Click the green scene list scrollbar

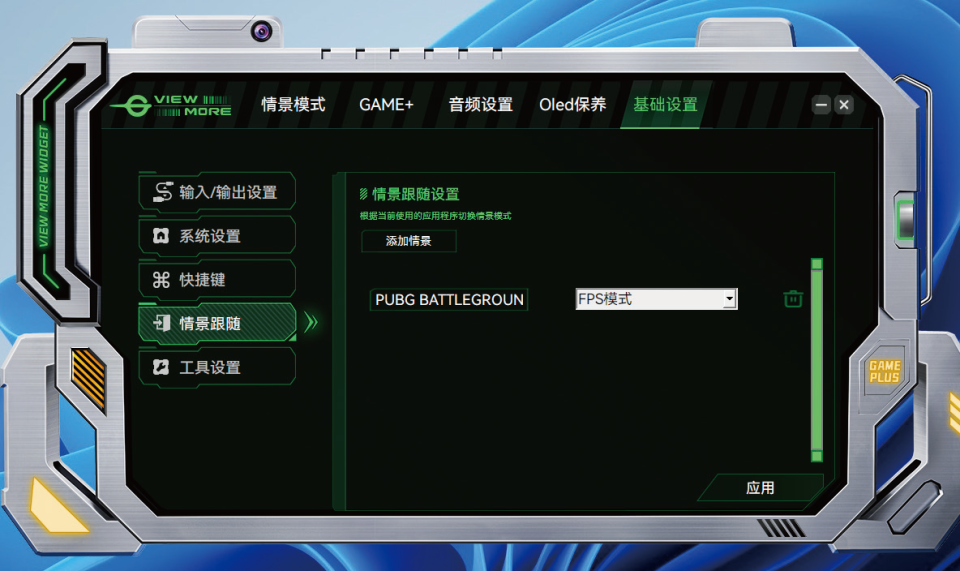pyautogui.click(x=817, y=360)
